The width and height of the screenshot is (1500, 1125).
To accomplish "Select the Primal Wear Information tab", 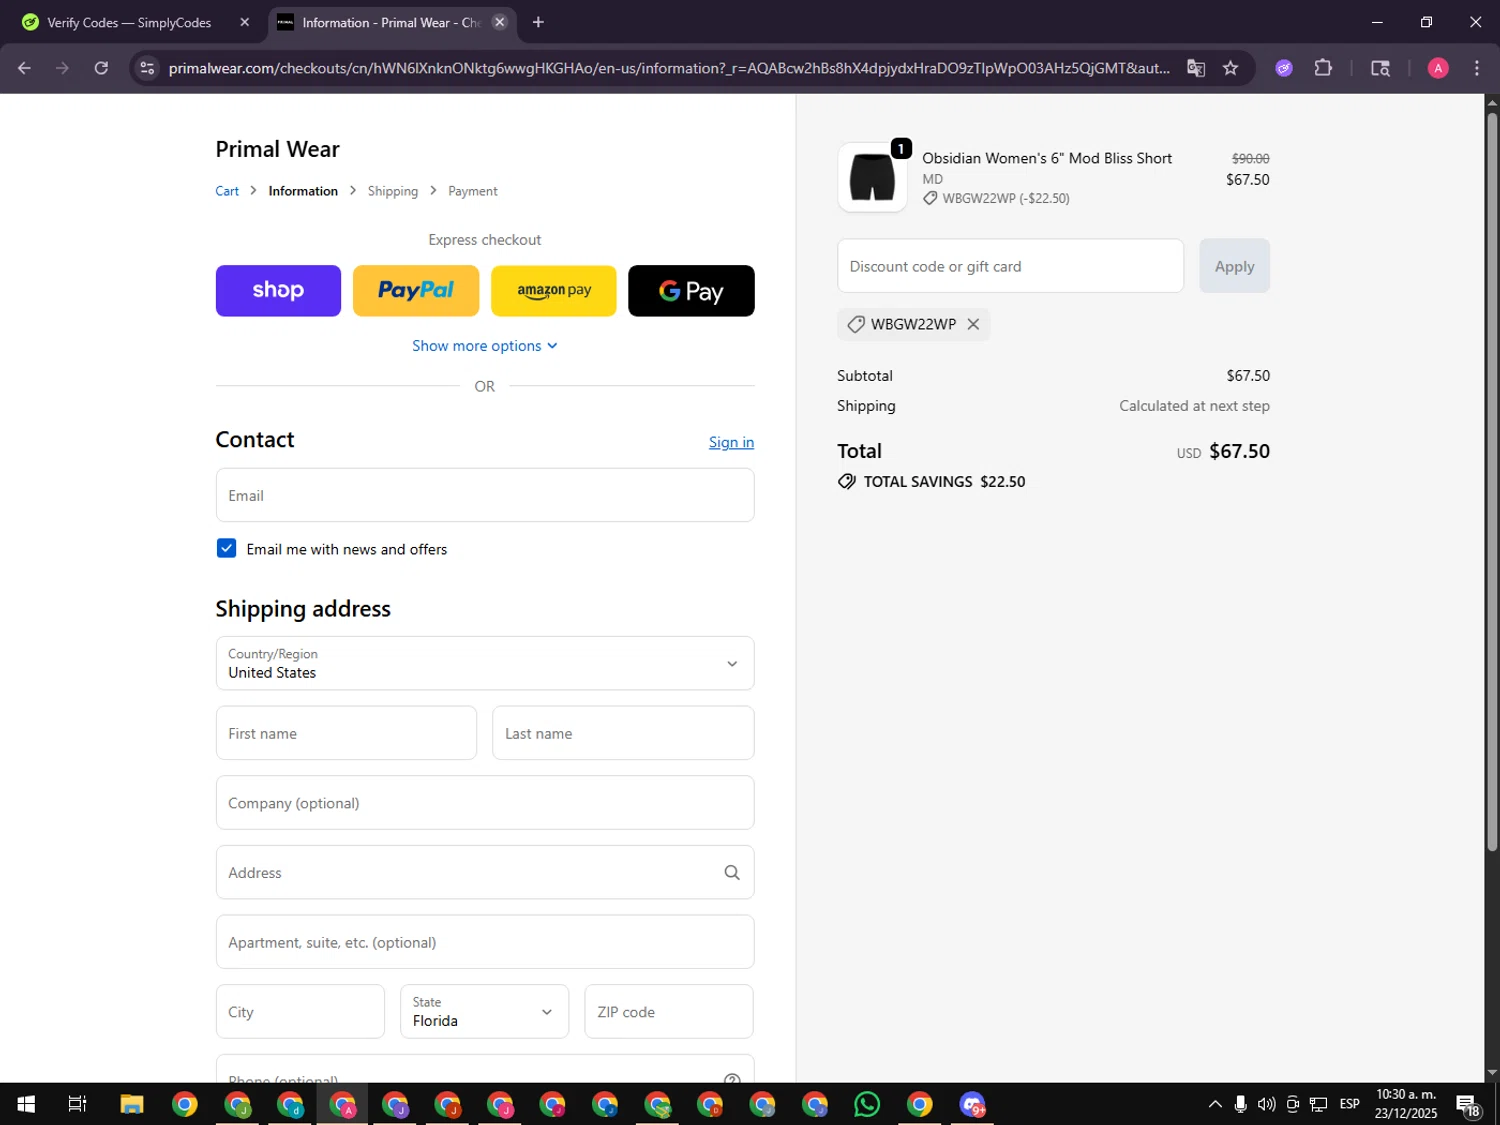I will point(392,22).
